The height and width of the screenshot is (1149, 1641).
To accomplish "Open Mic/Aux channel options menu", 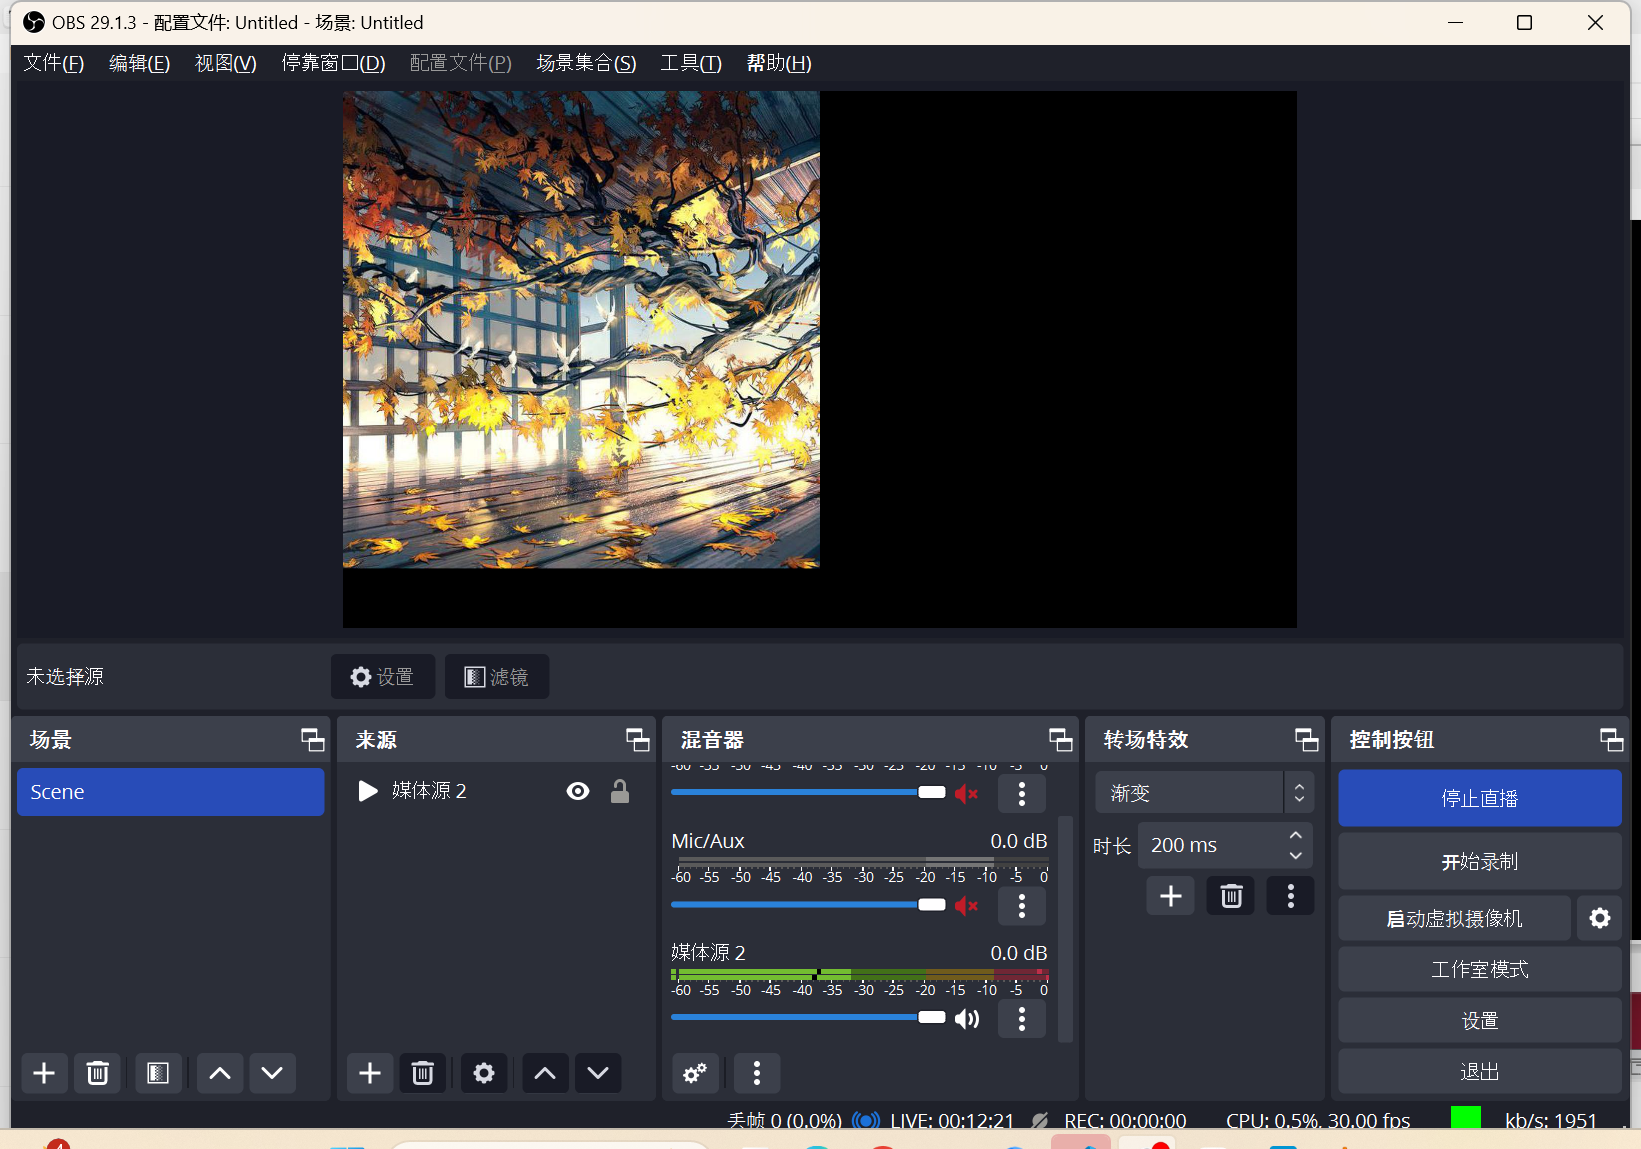I will pos(1021,905).
